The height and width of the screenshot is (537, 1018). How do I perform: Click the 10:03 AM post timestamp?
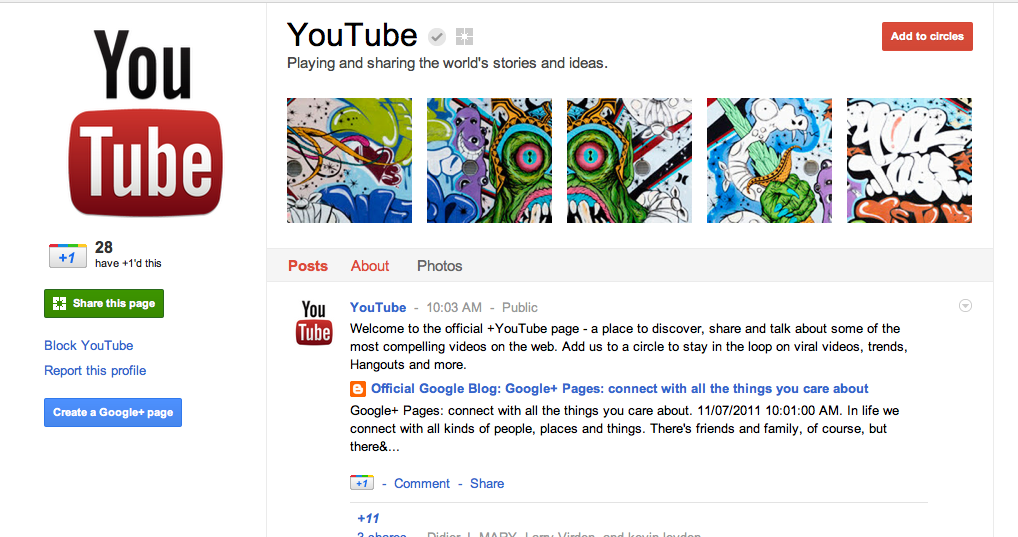pos(454,307)
